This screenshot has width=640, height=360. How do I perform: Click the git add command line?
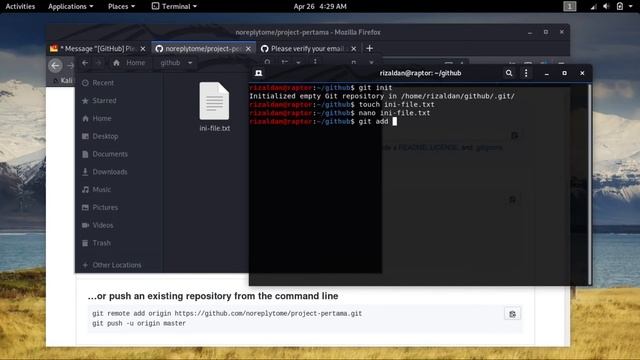click(323, 121)
